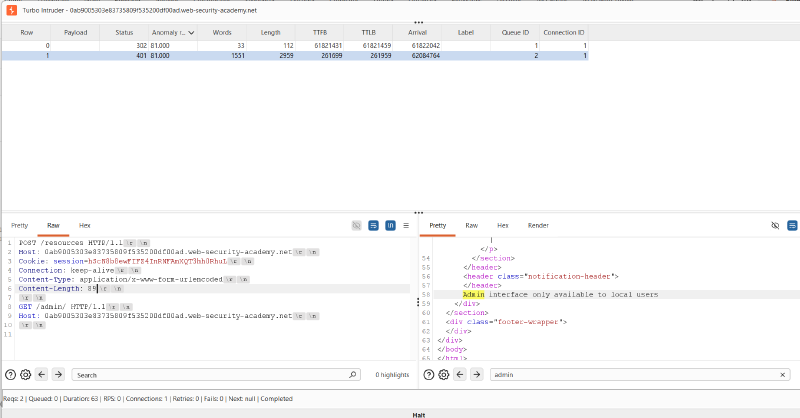Screen dimensions: 800x418
Task: Select result row with status 401
Action: coord(295,55)
